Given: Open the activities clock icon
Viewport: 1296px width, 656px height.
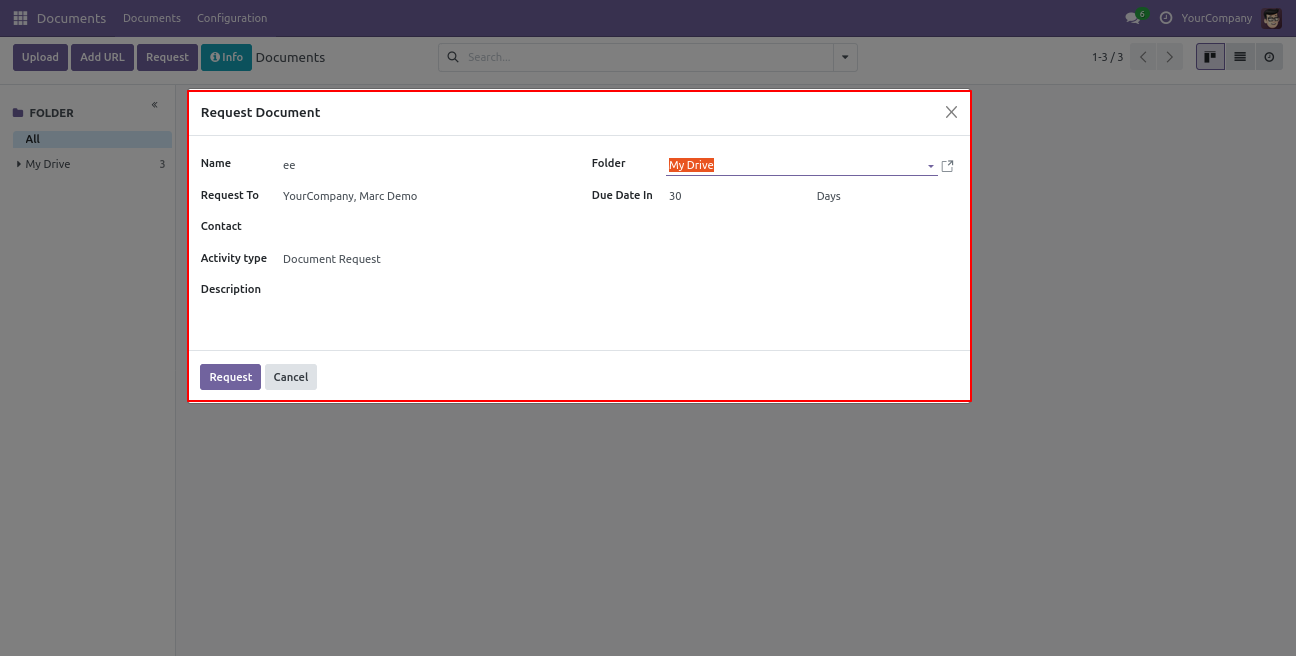Looking at the screenshot, I should click(x=1166, y=18).
